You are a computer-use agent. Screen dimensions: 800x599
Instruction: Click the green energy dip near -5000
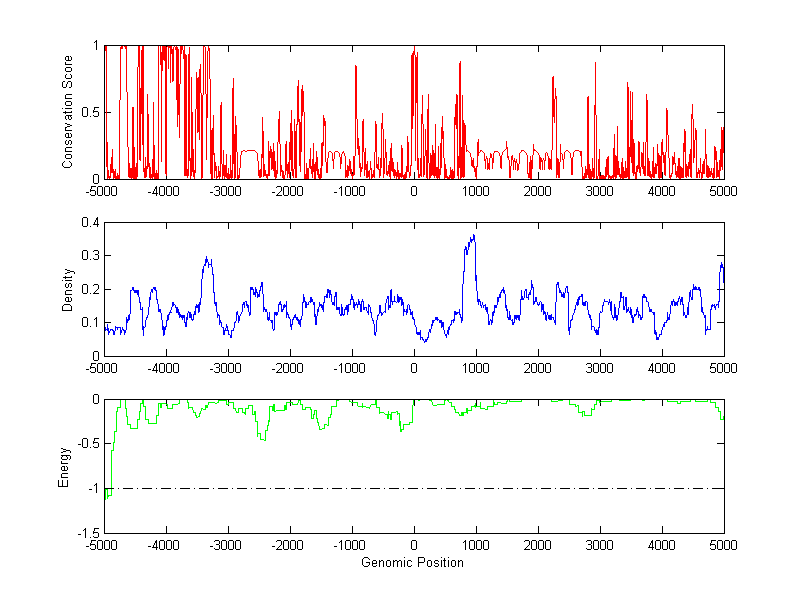108,494
